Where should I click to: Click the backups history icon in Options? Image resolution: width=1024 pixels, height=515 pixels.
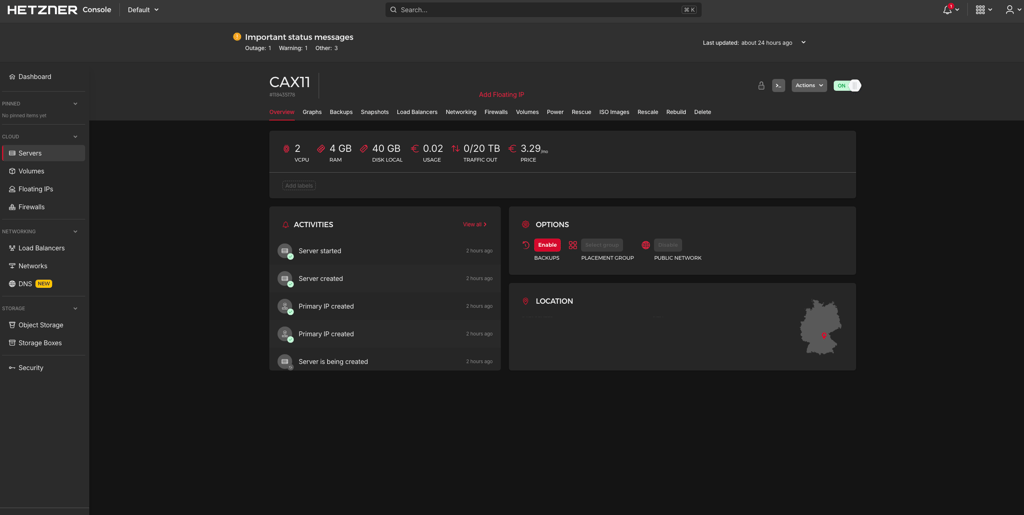(x=526, y=245)
